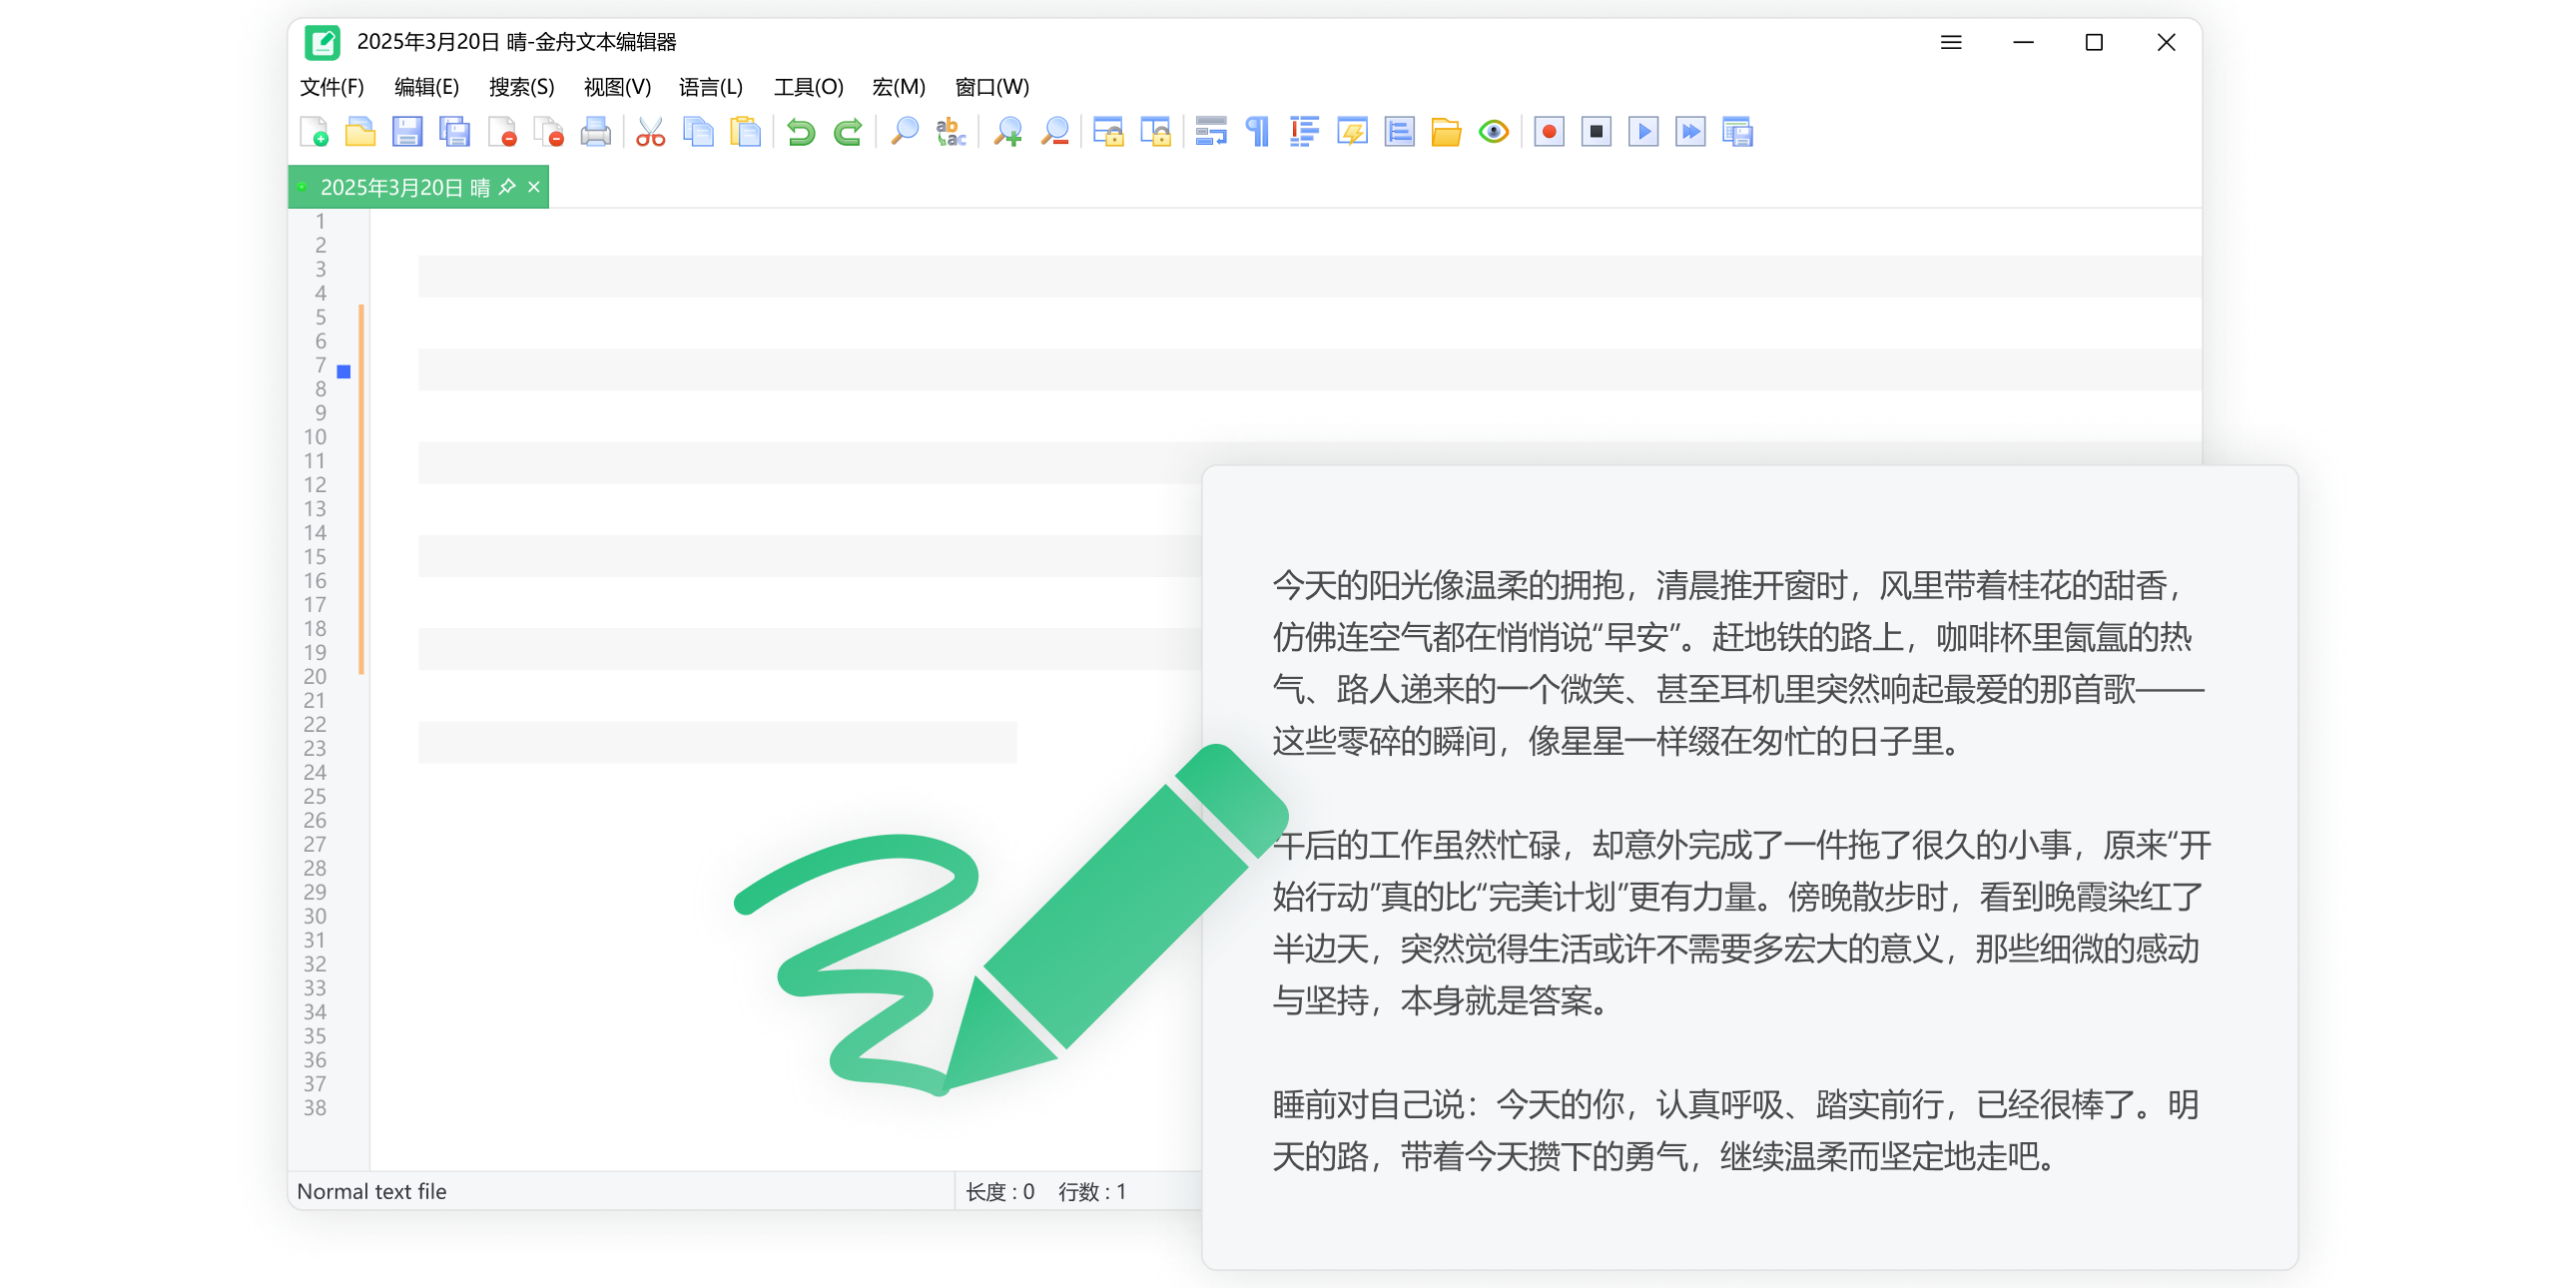Viewport: 2576px width, 1288px height.
Task: Click the Play Macro icon
Action: coord(1643,132)
